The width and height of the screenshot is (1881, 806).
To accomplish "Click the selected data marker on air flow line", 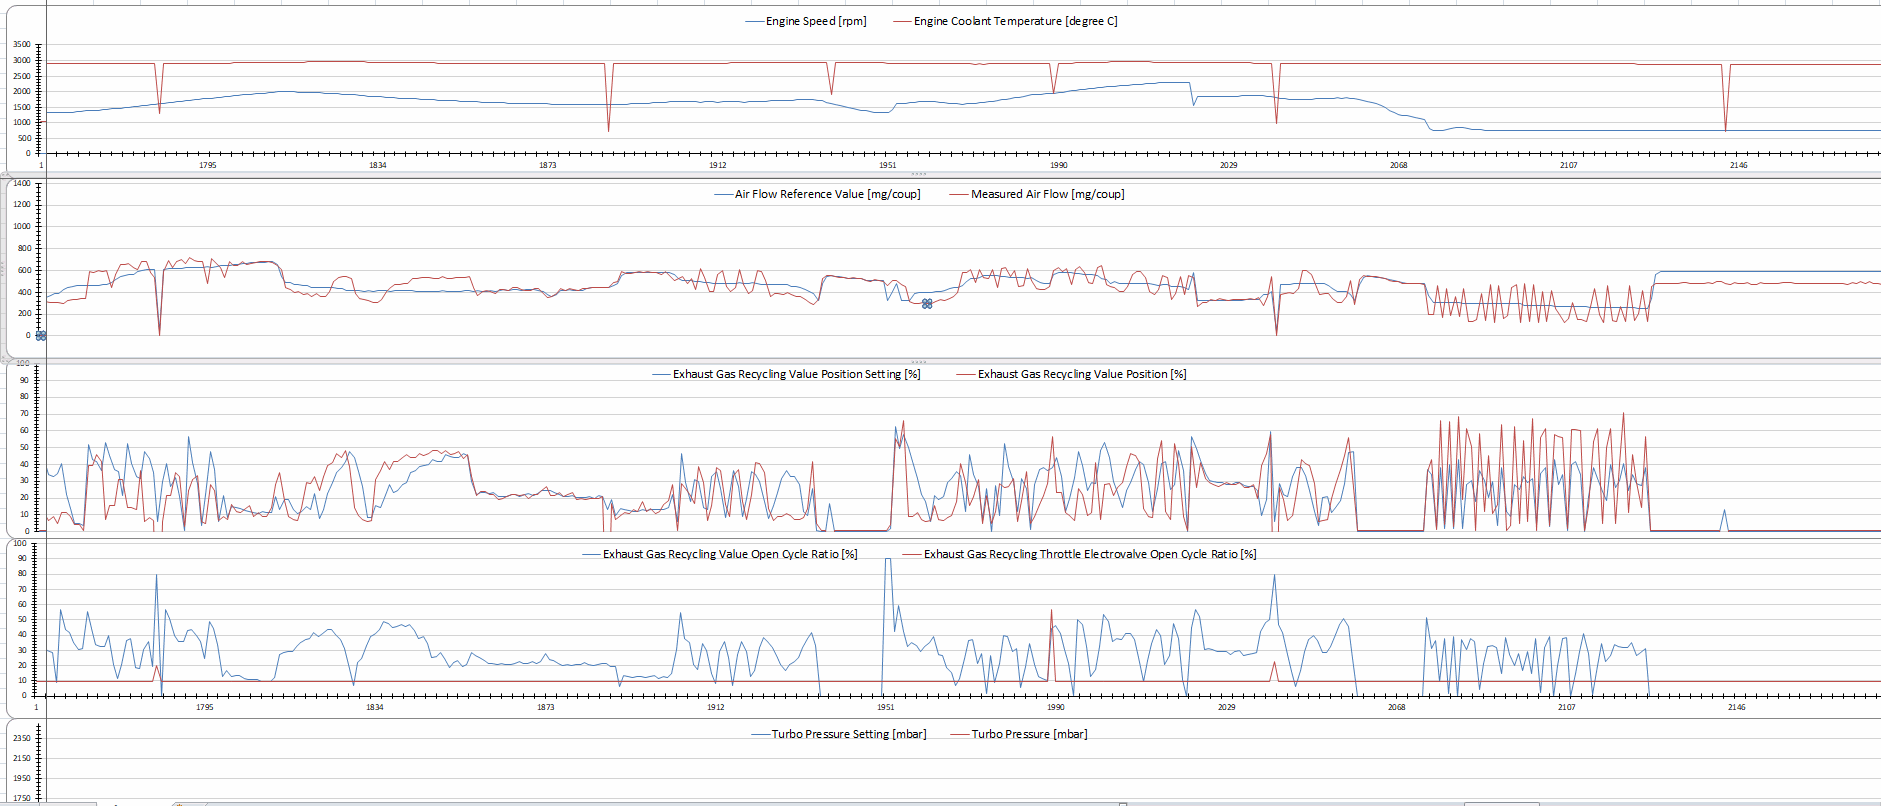I will [x=927, y=304].
